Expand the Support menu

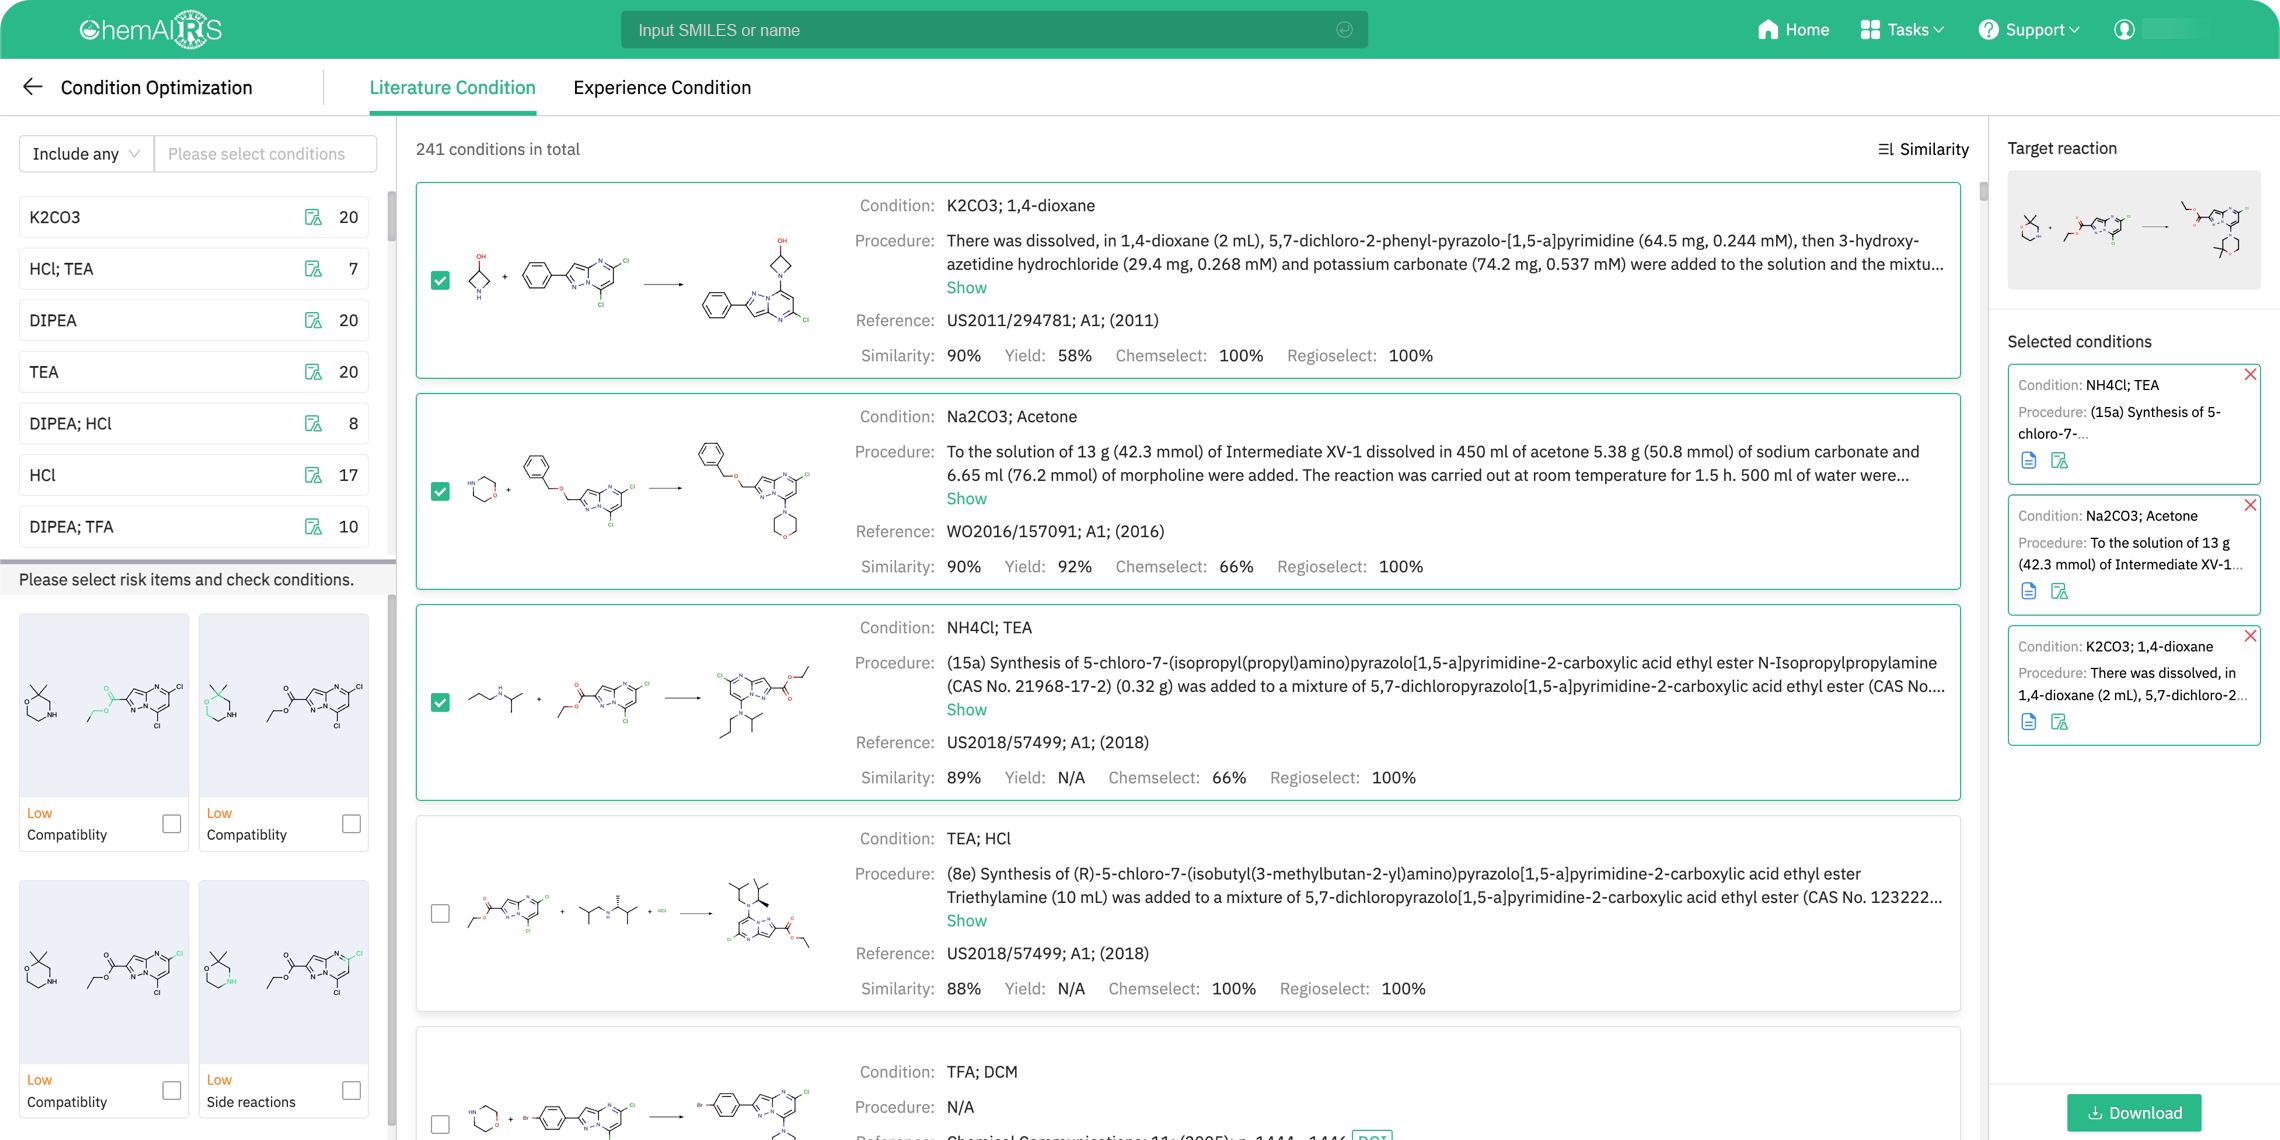(2029, 30)
